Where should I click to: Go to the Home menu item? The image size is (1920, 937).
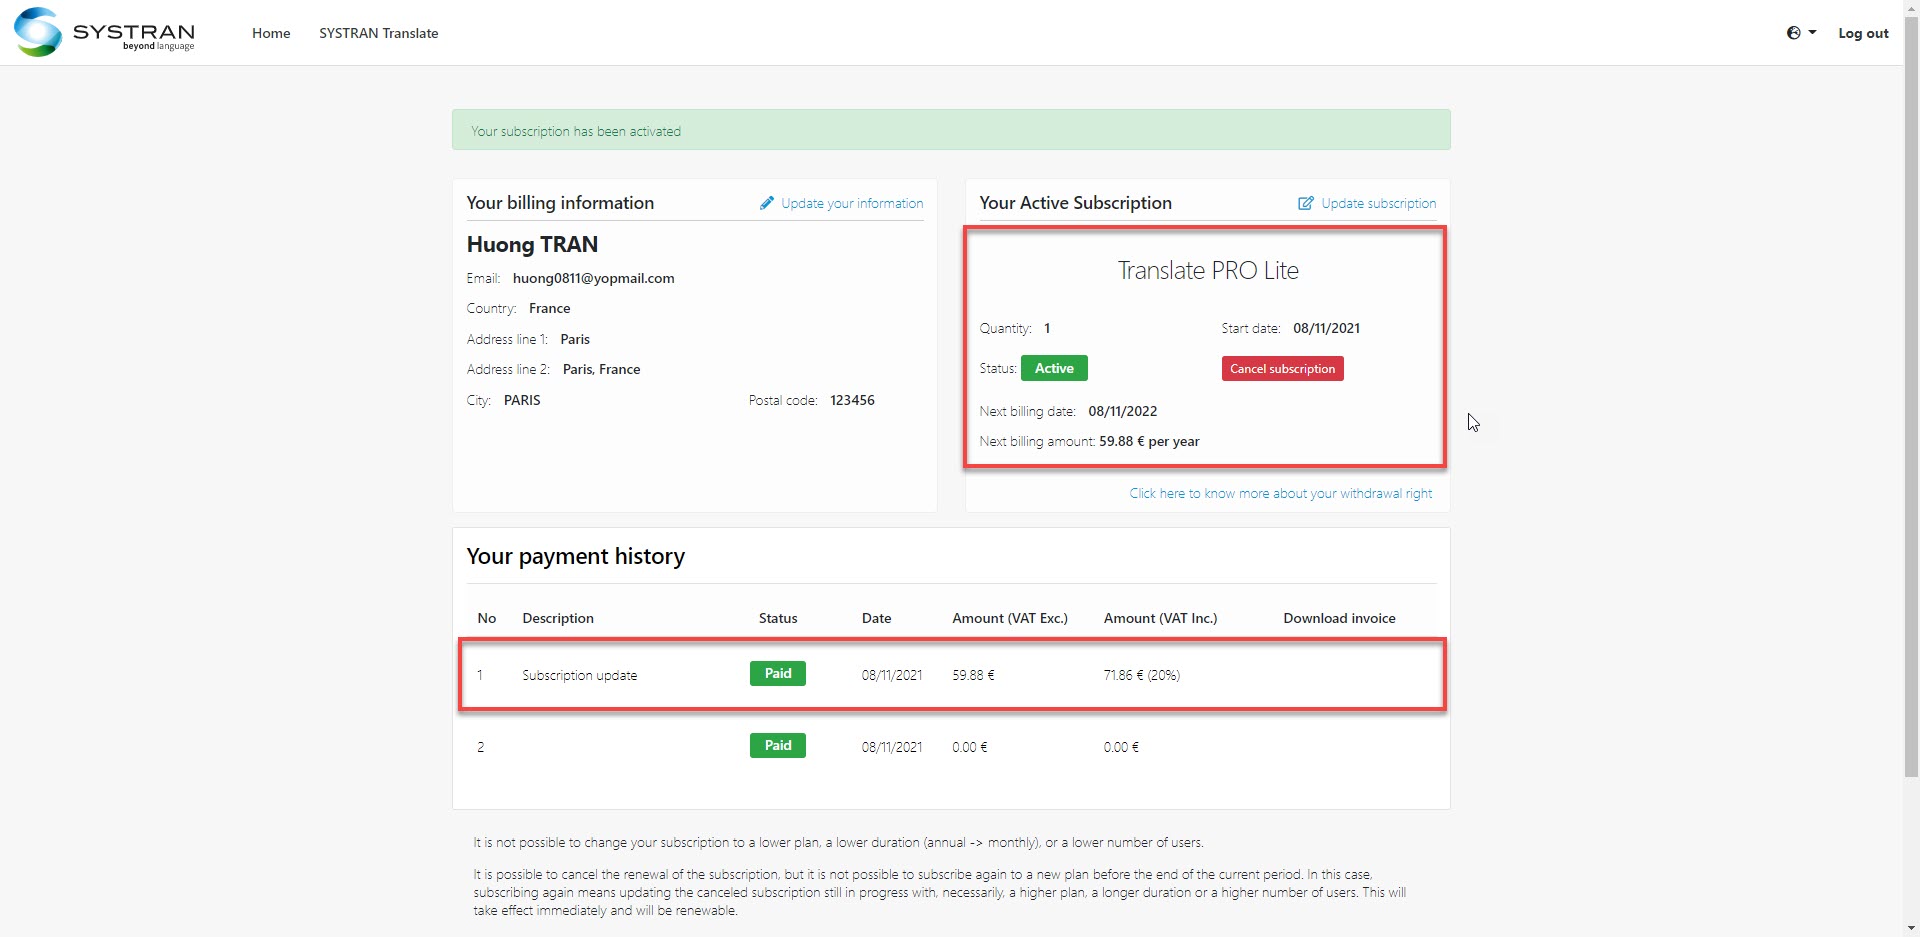[x=271, y=33]
